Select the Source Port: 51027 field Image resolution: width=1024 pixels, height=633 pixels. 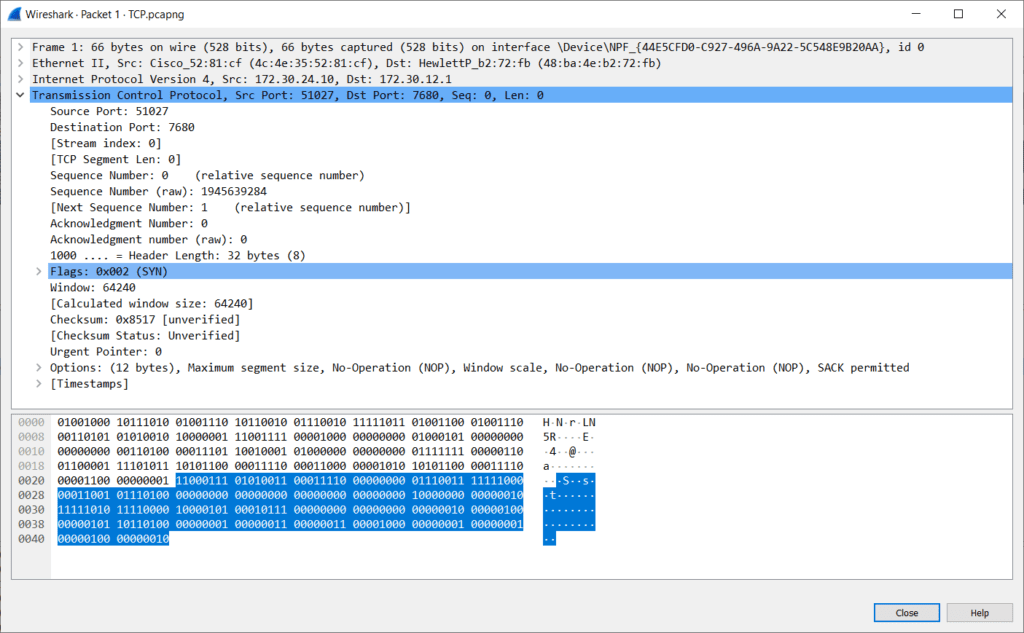[109, 111]
